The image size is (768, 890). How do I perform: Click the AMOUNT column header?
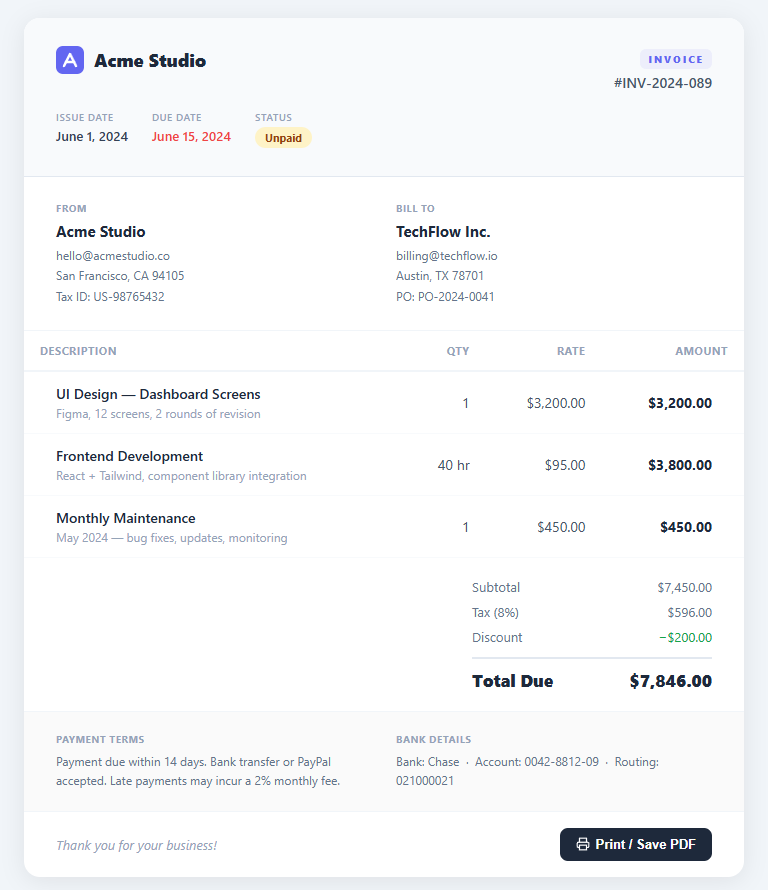tap(701, 351)
